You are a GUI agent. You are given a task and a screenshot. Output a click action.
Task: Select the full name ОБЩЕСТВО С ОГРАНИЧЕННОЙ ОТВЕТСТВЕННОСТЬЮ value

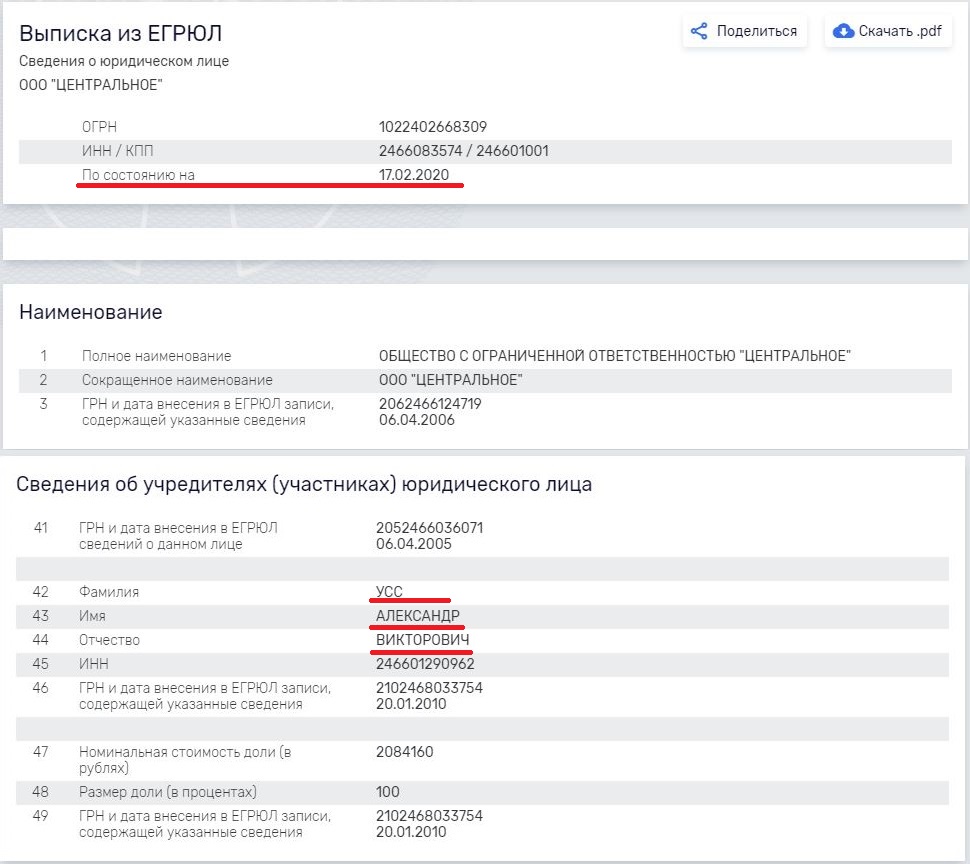tap(614, 356)
